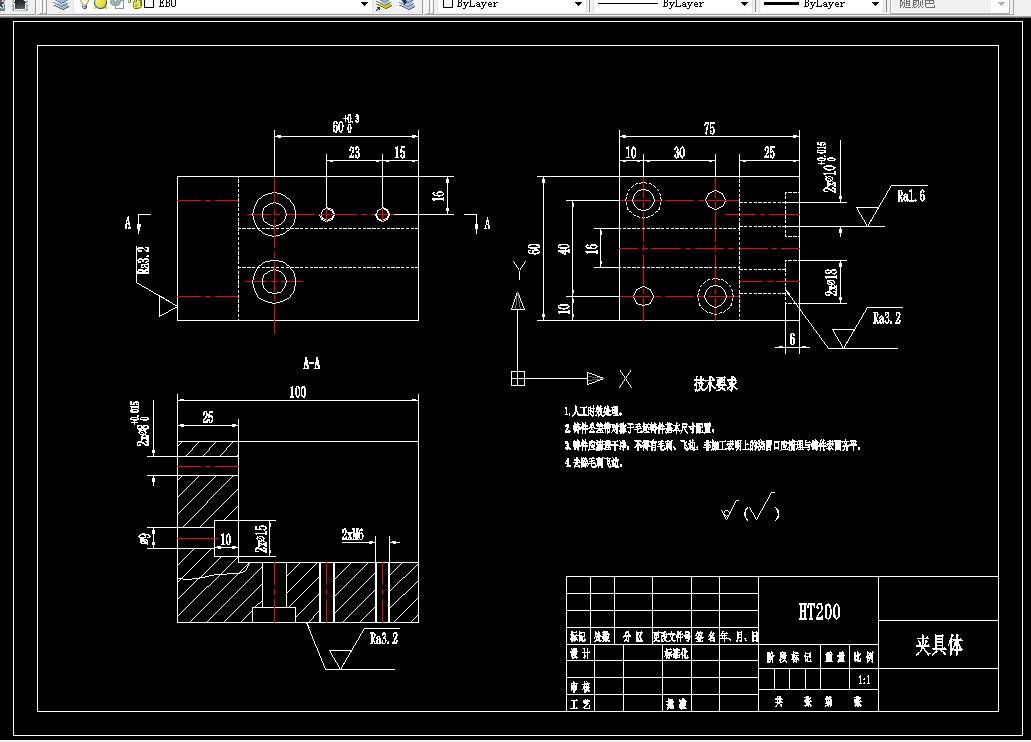Select the 2xM6 thread callout
1031x742 pixels.
[x=352, y=534]
